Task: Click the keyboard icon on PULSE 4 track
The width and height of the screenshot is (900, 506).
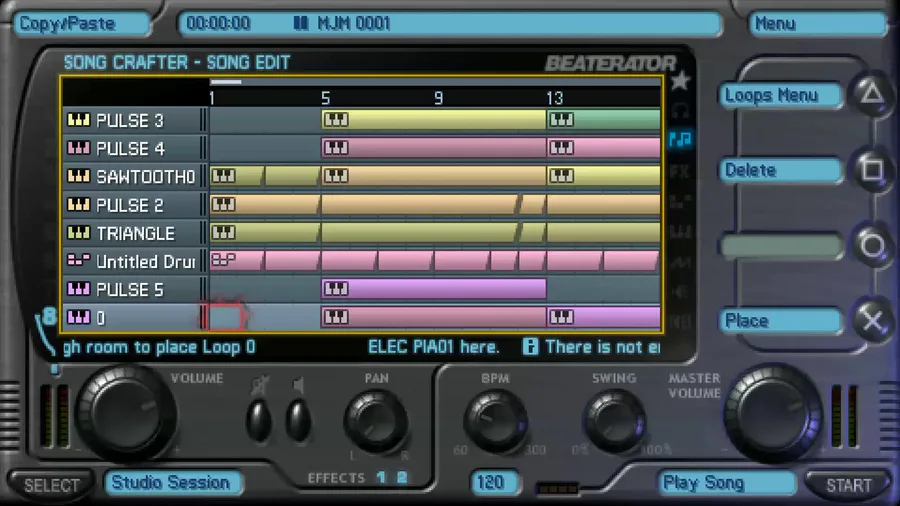Action: point(79,148)
